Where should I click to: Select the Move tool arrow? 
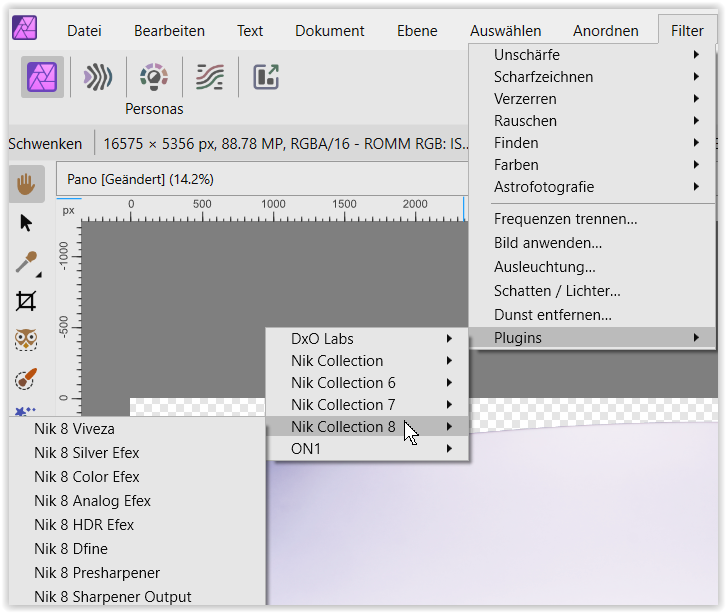point(26,223)
